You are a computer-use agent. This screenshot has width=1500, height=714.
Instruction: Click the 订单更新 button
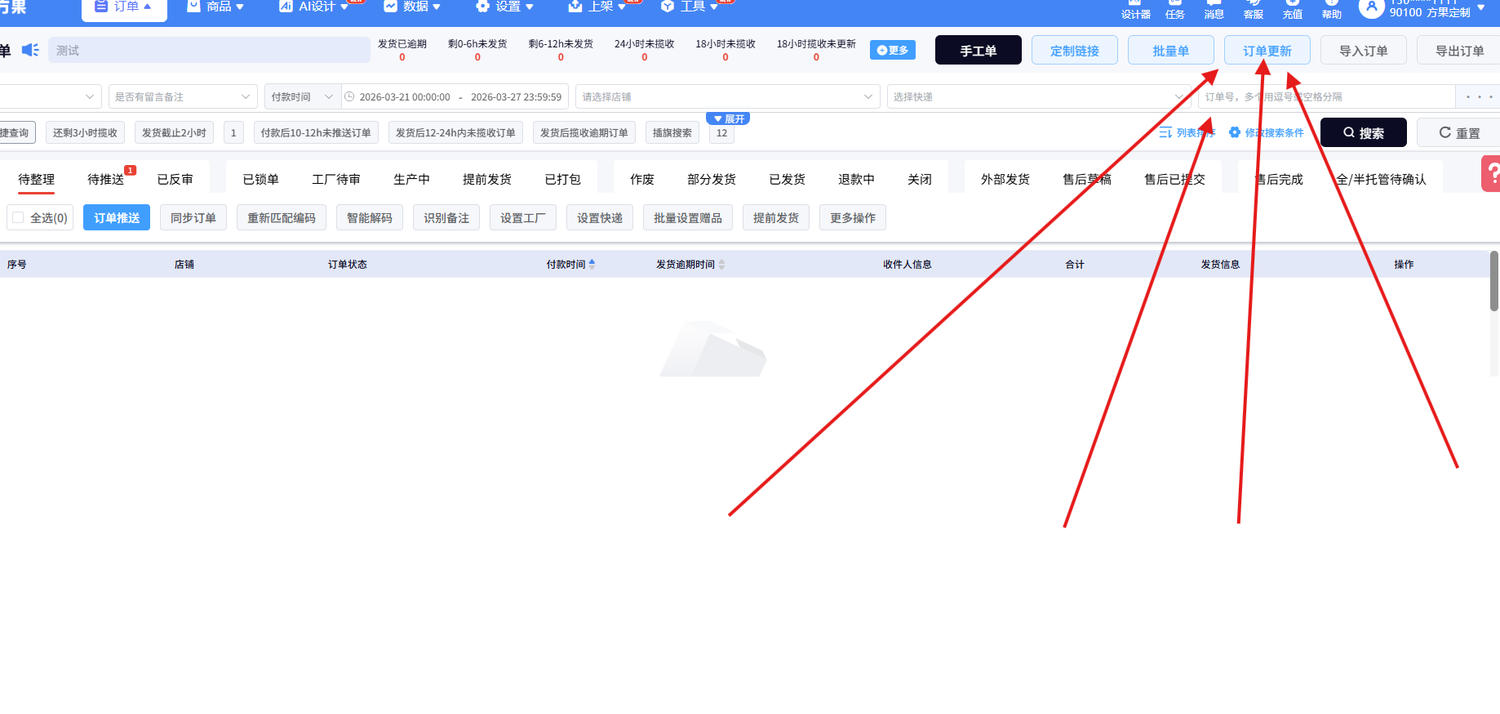pos(1267,50)
